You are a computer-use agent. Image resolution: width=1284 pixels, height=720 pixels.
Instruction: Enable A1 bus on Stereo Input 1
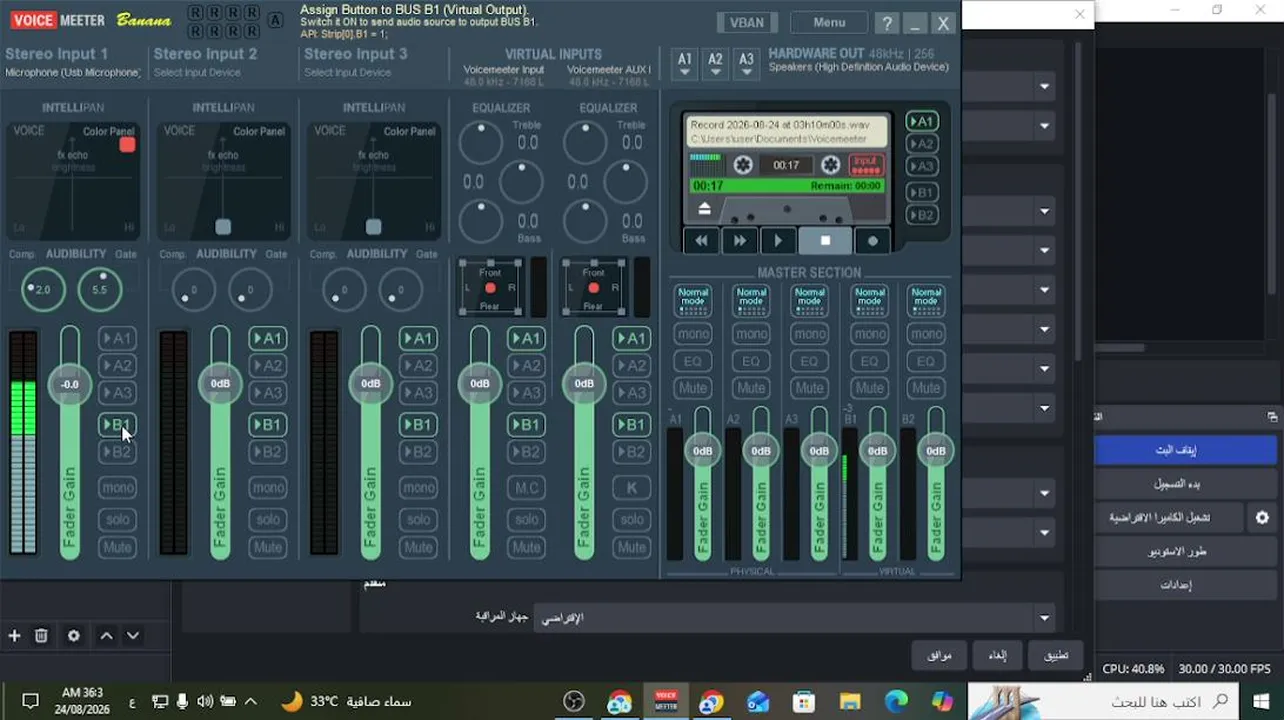(117, 339)
